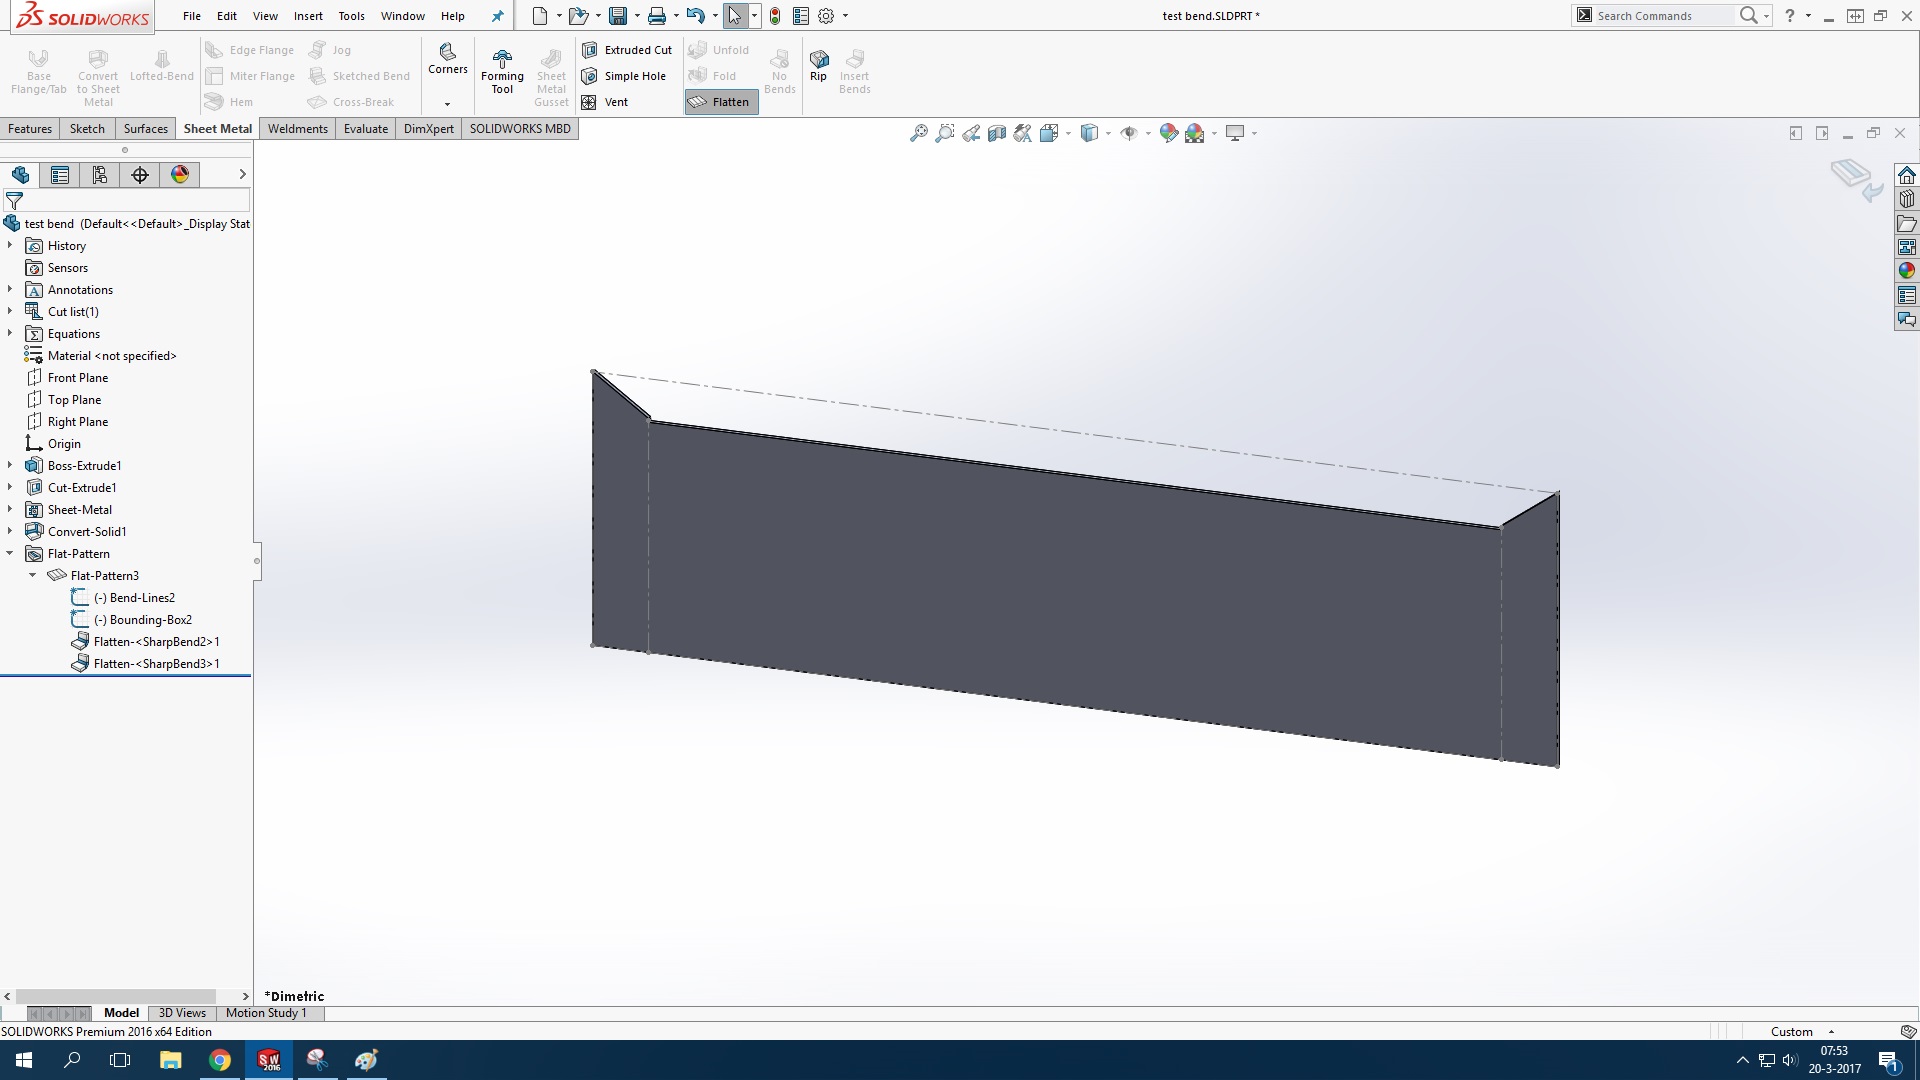Expand the Corners dropdown arrow
This screenshot has width=1920, height=1080.
(x=447, y=104)
